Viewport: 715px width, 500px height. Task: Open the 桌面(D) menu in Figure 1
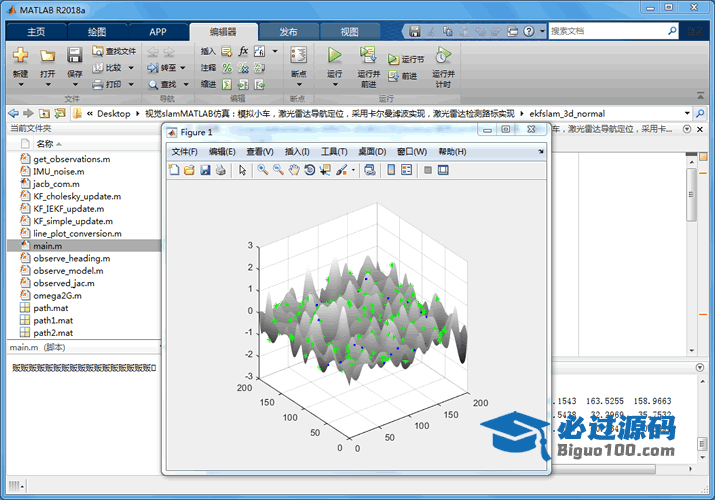(x=372, y=151)
